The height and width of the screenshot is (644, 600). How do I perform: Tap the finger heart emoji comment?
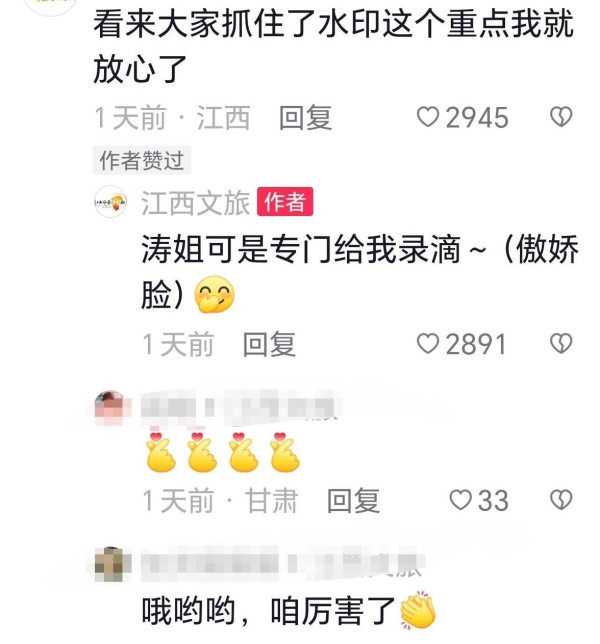223,452
